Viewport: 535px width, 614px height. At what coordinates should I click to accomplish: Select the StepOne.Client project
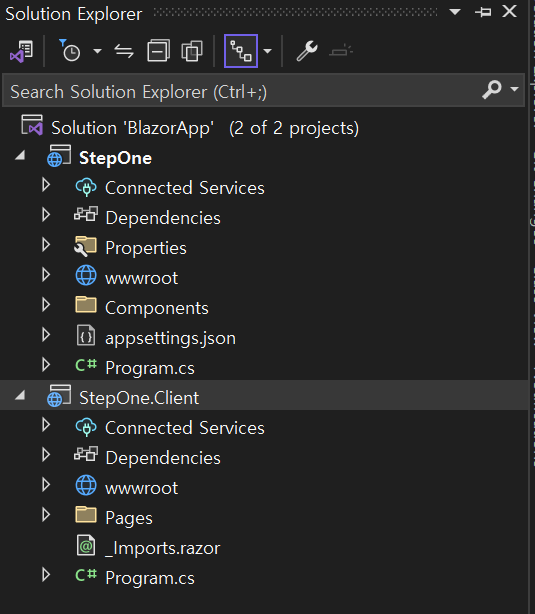[x=139, y=398]
